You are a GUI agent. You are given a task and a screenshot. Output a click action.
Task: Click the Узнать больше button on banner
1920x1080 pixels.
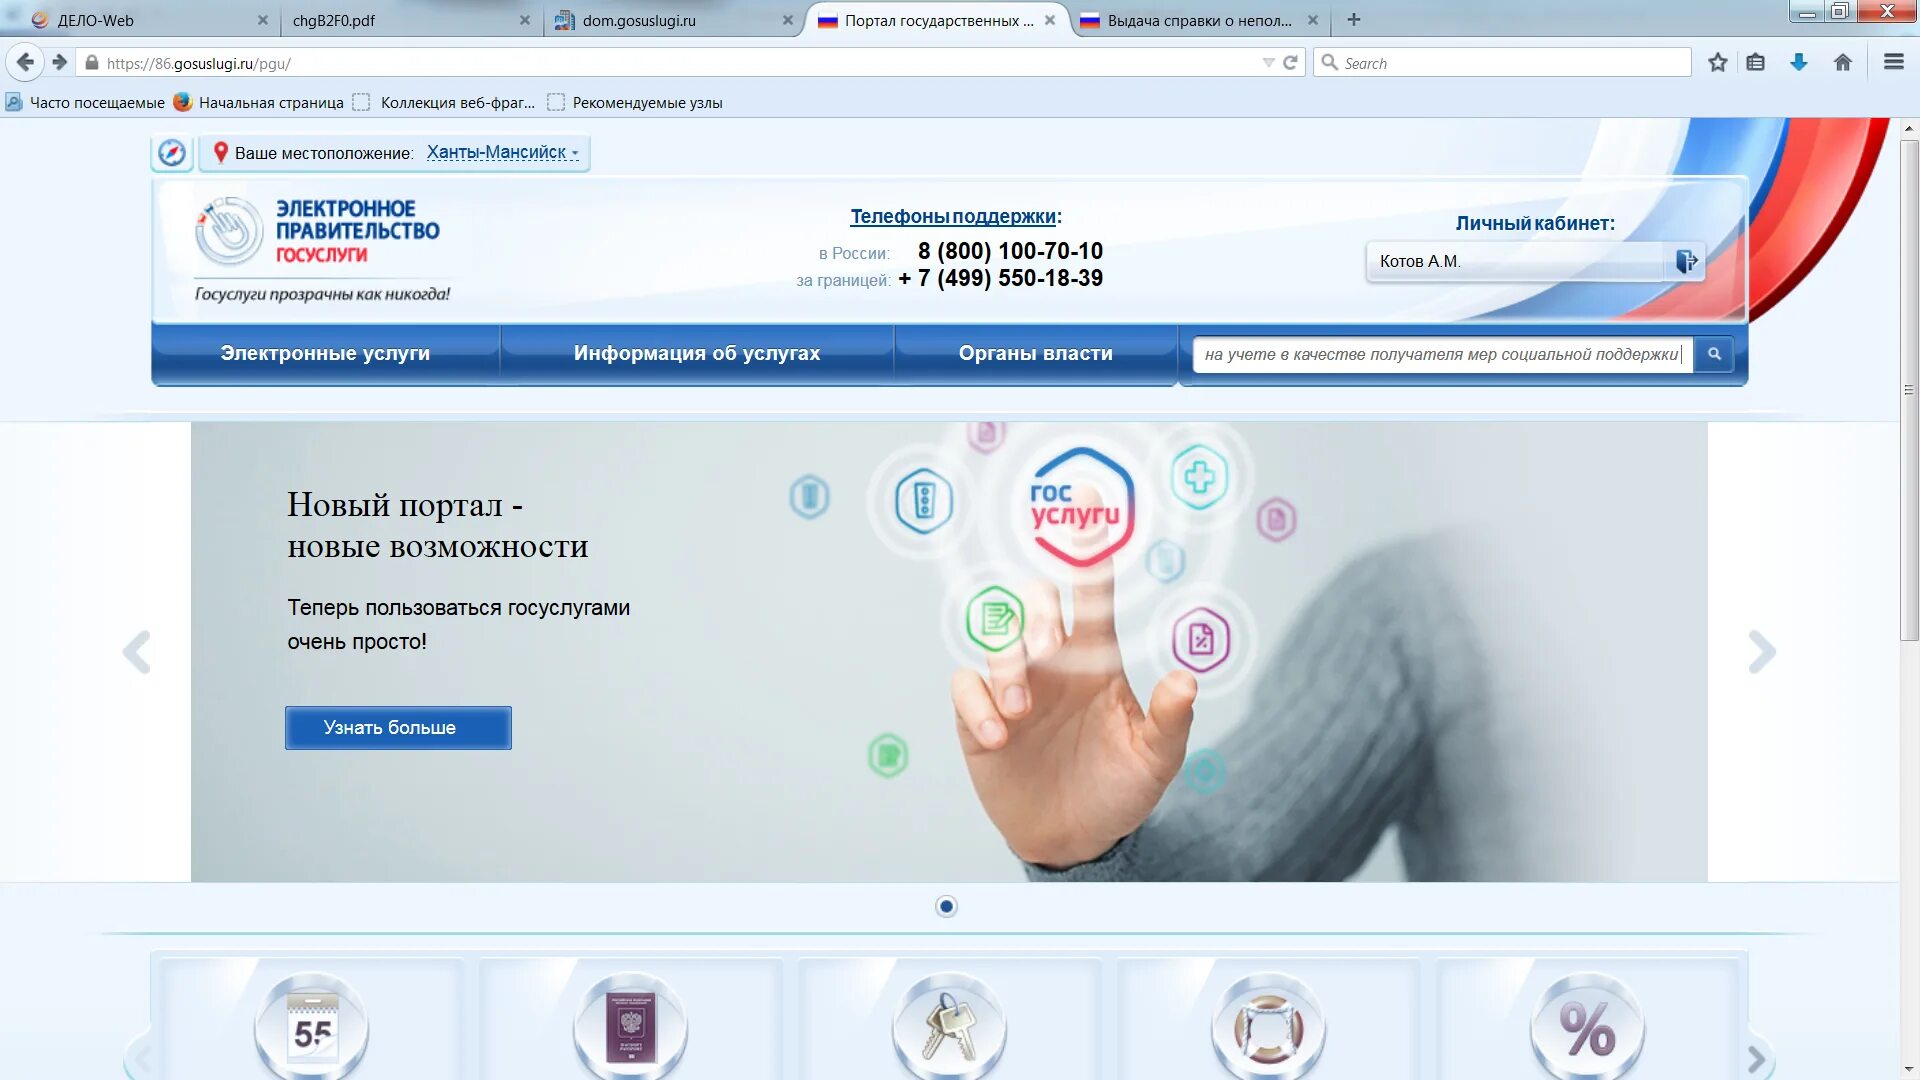point(389,727)
